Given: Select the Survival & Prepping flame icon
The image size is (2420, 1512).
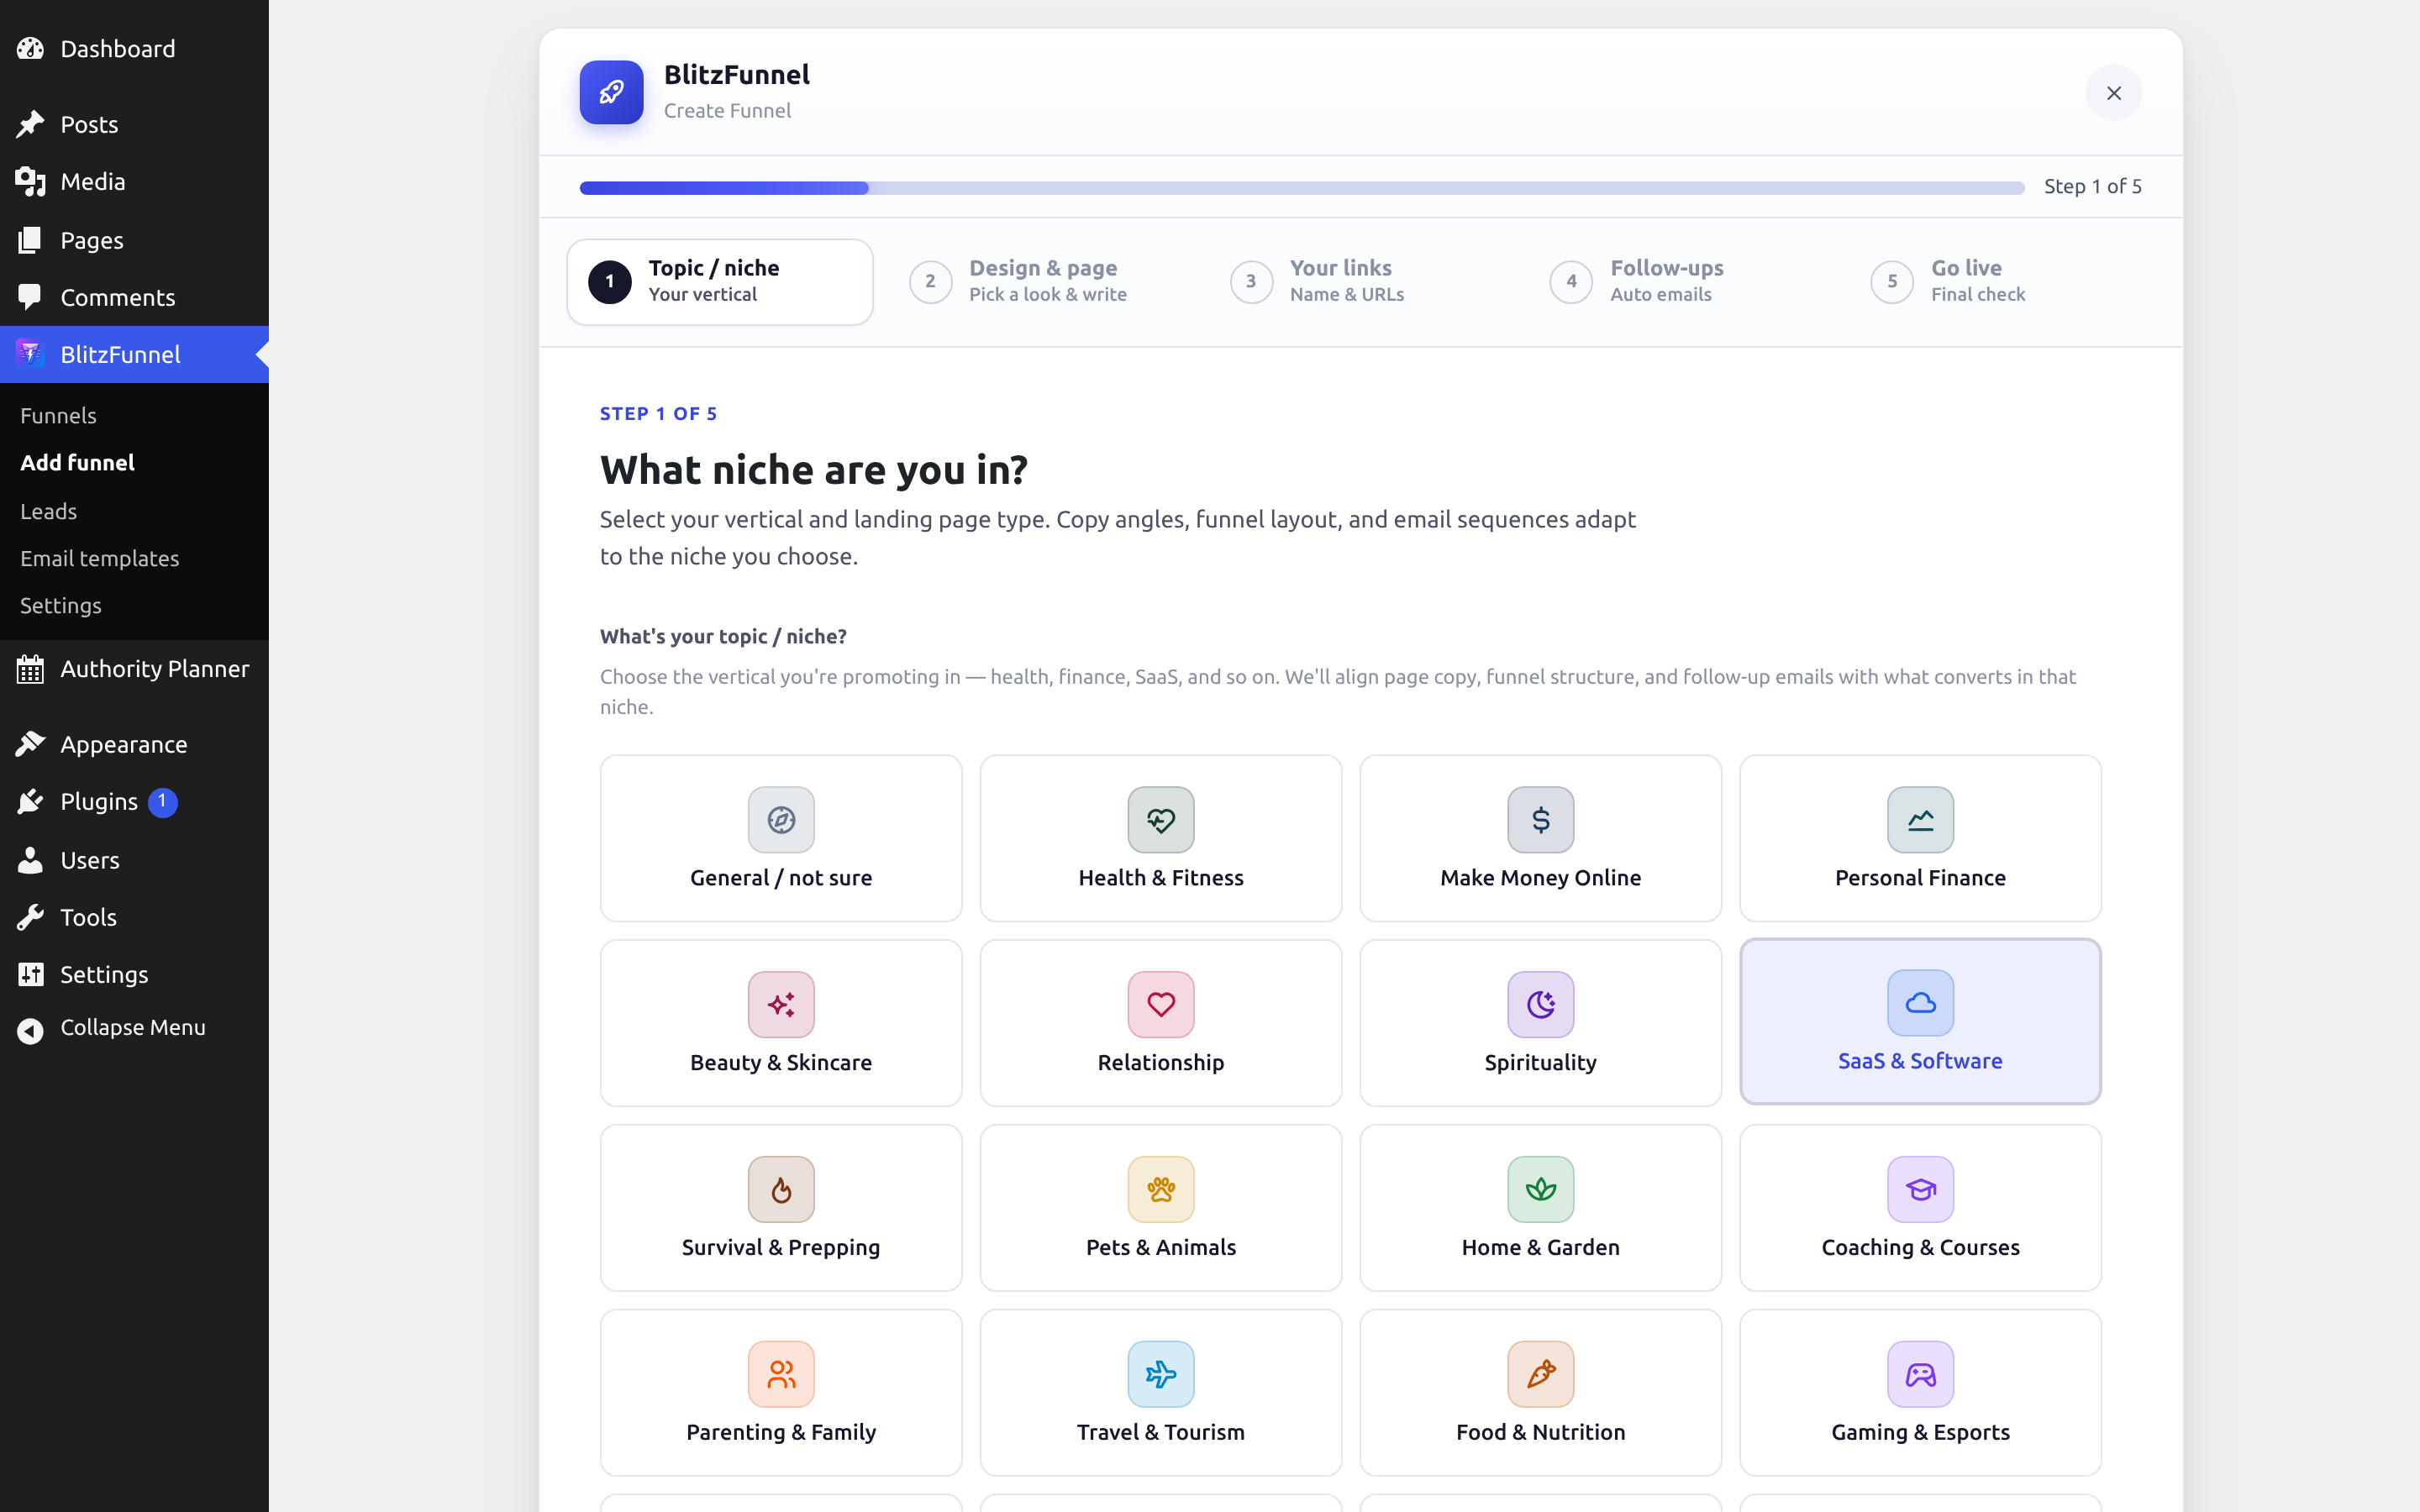Looking at the screenshot, I should [x=781, y=1189].
